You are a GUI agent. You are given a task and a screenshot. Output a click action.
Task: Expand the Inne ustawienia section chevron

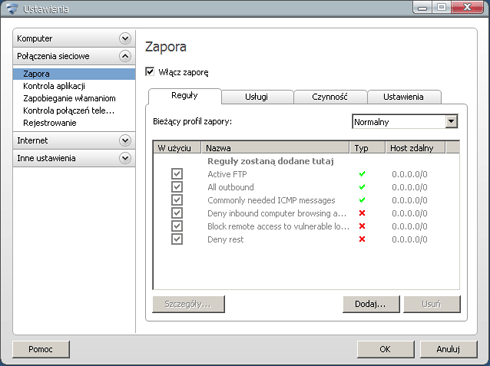[x=125, y=158]
